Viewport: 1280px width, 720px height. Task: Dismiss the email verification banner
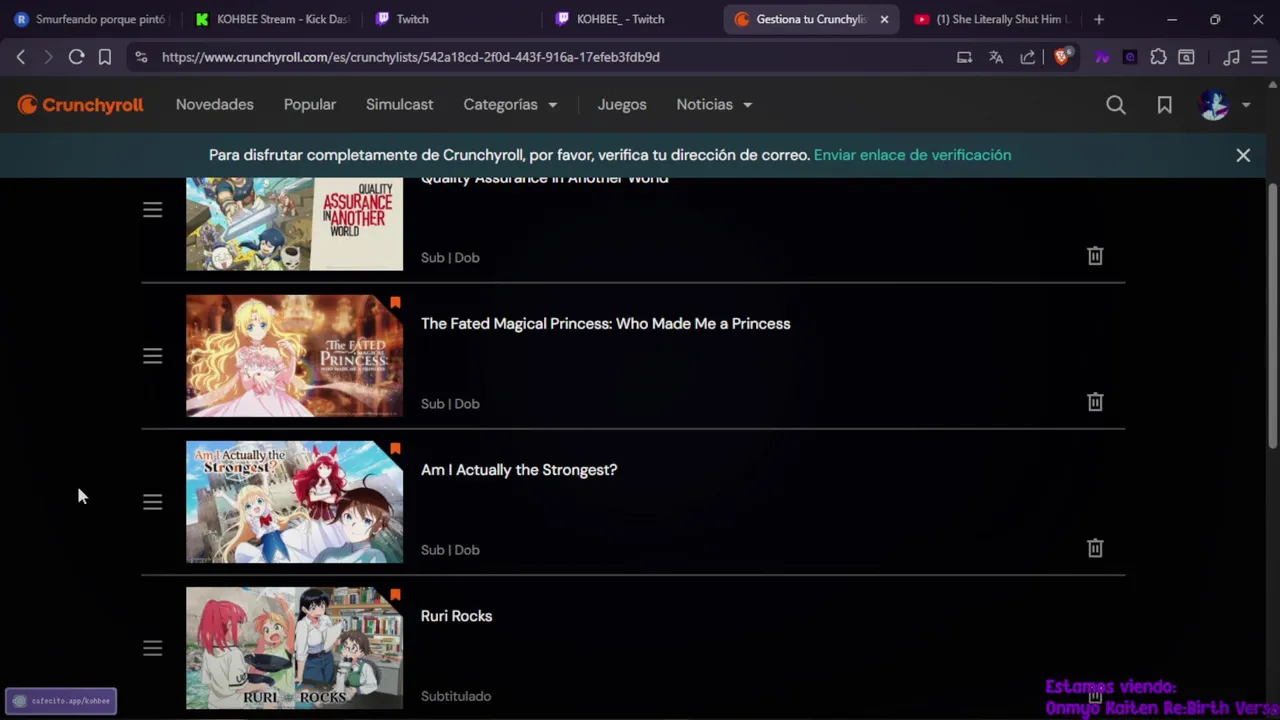tap(1243, 155)
